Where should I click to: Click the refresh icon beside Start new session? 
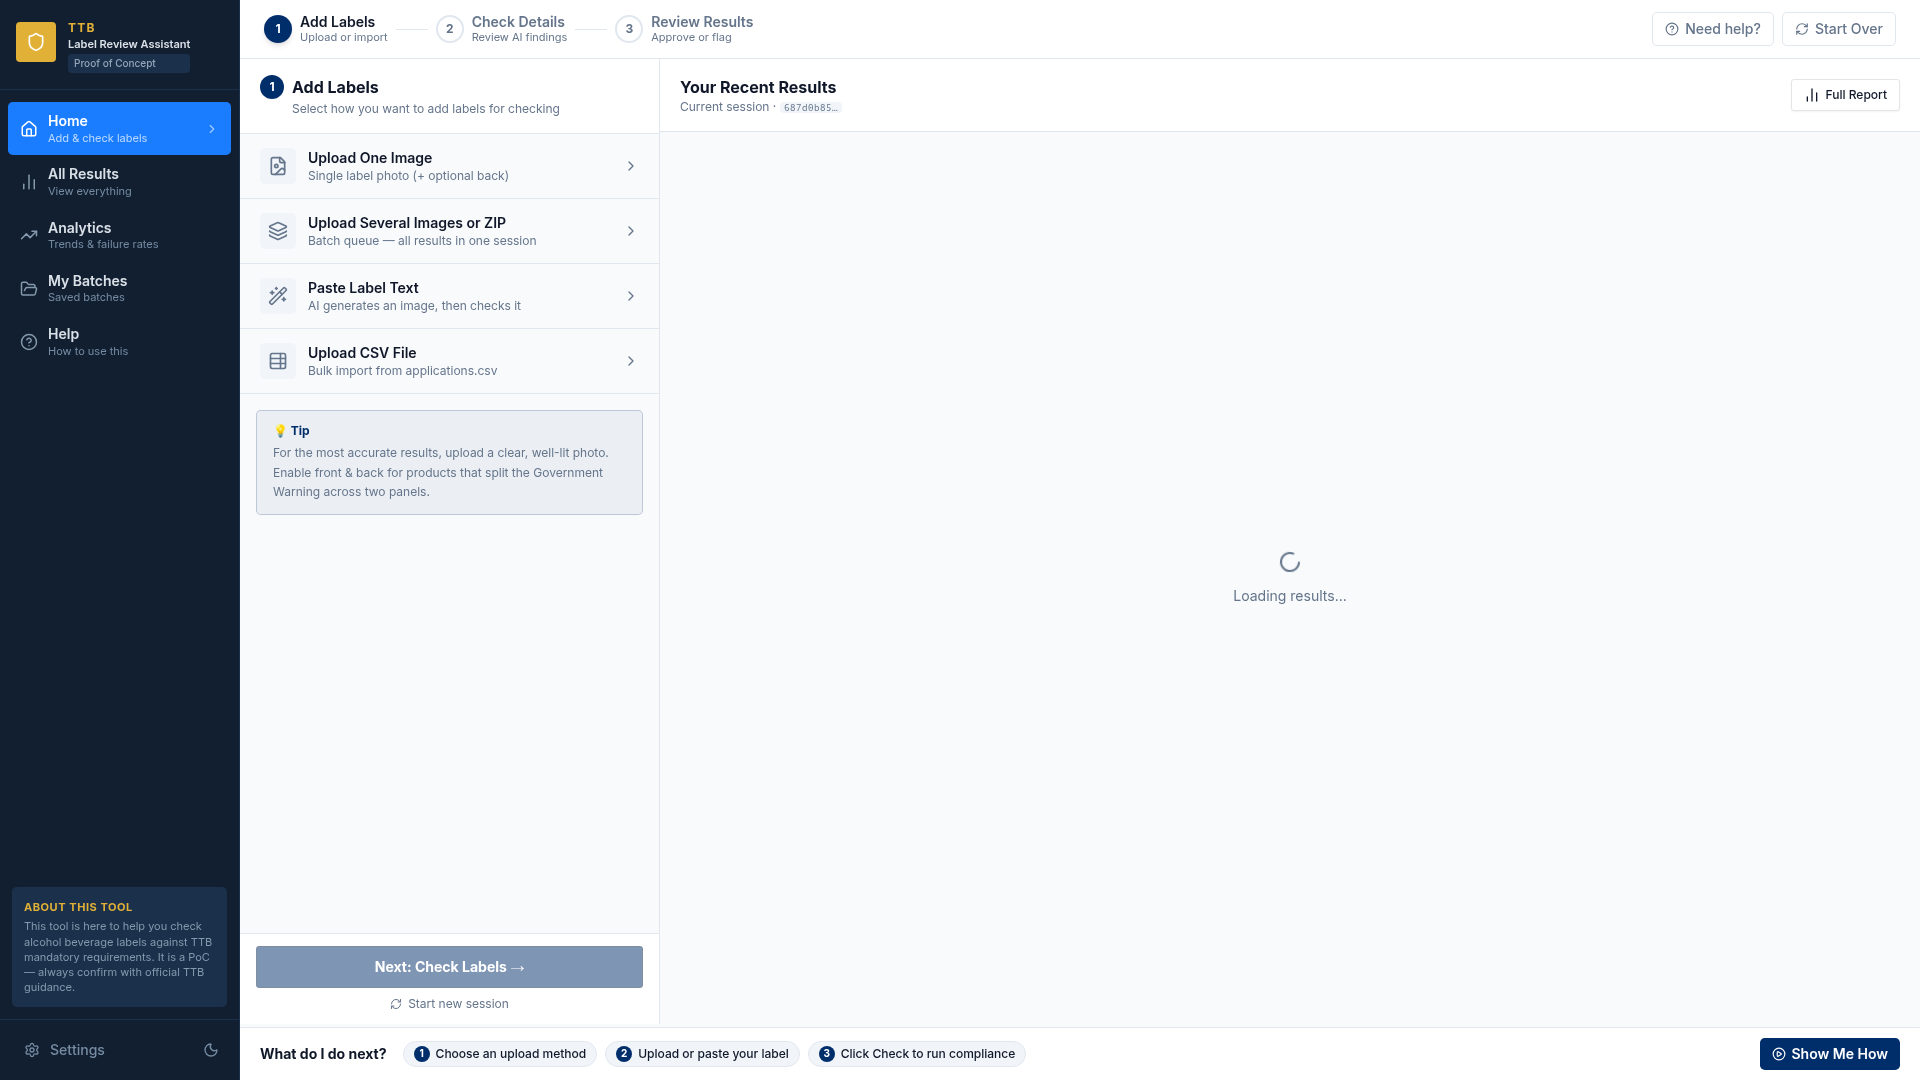(x=396, y=1004)
